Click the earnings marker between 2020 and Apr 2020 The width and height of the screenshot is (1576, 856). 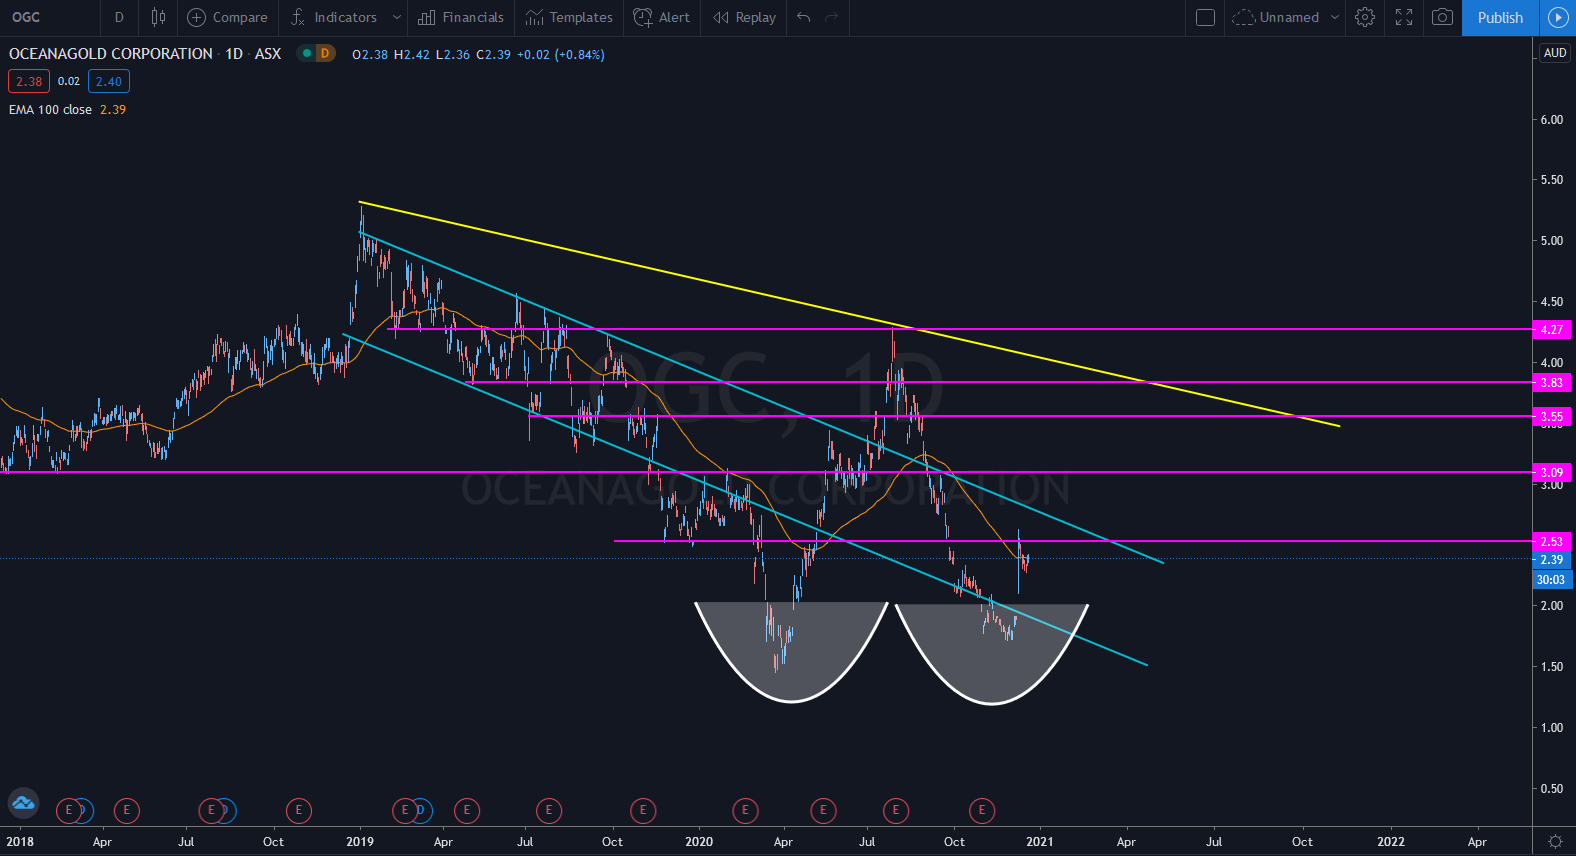tap(744, 810)
